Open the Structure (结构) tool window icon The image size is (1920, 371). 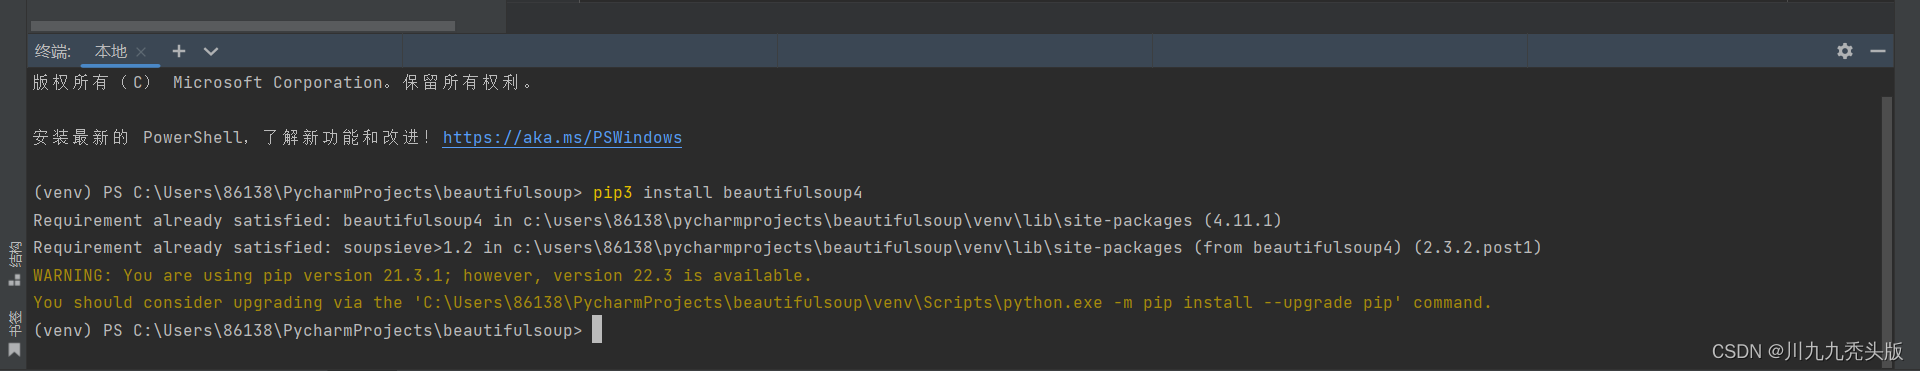click(x=14, y=263)
